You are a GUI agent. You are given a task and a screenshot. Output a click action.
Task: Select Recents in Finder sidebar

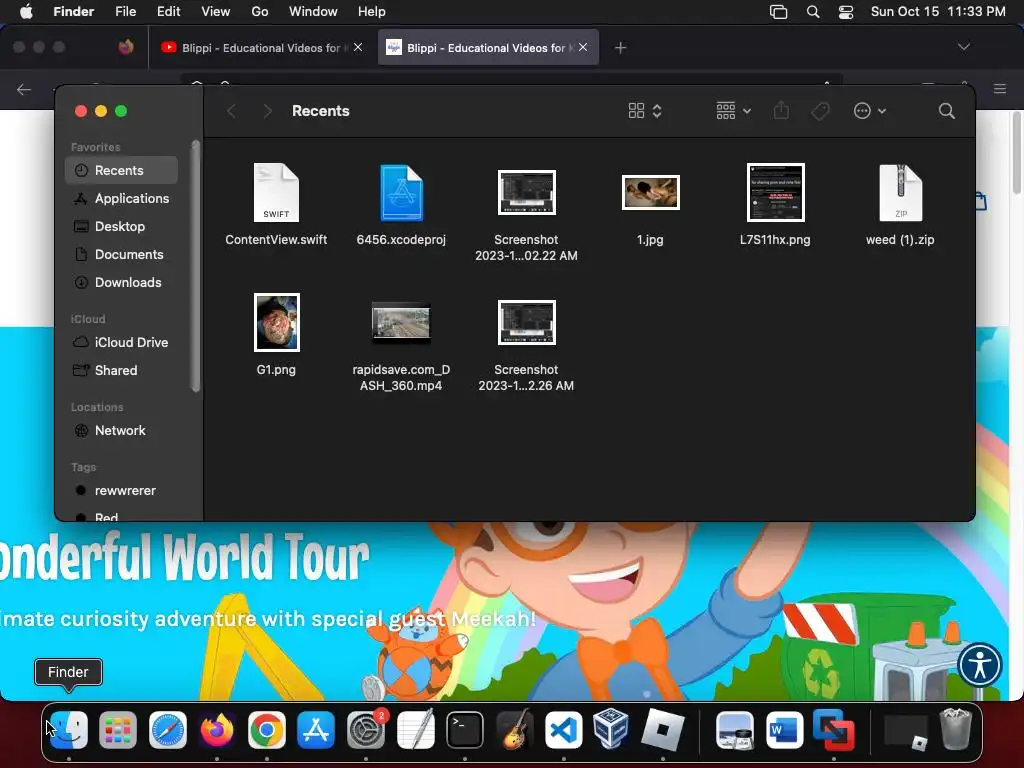coord(121,170)
